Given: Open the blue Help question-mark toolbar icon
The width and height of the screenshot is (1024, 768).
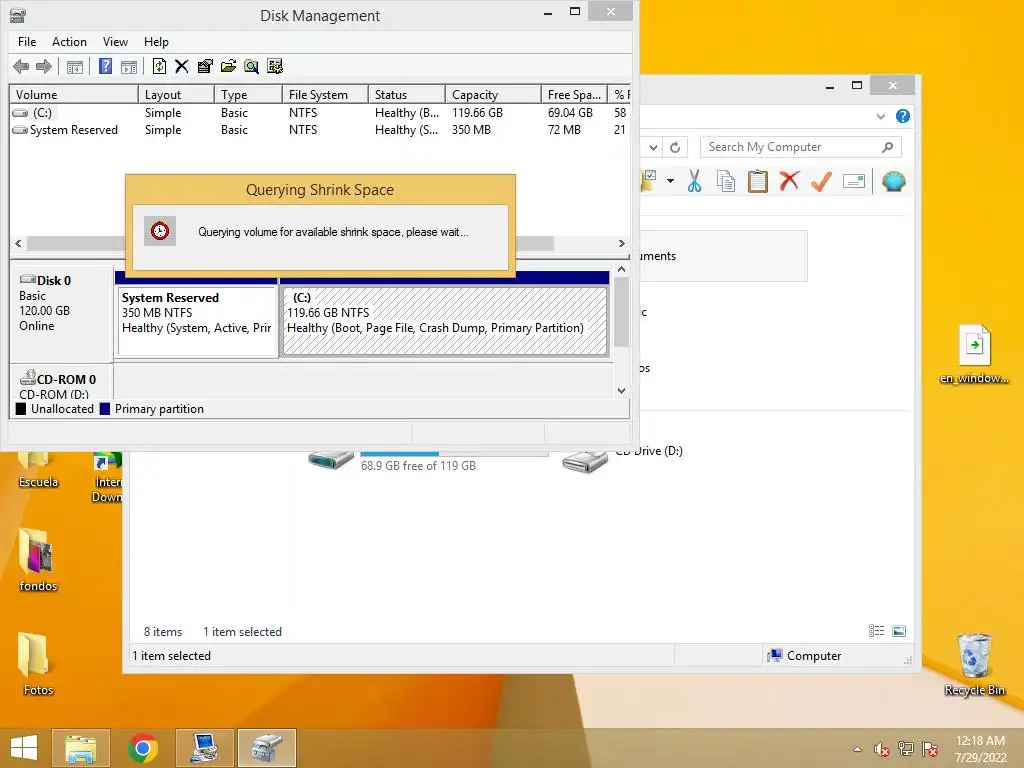Looking at the screenshot, I should pyautogui.click(x=105, y=66).
